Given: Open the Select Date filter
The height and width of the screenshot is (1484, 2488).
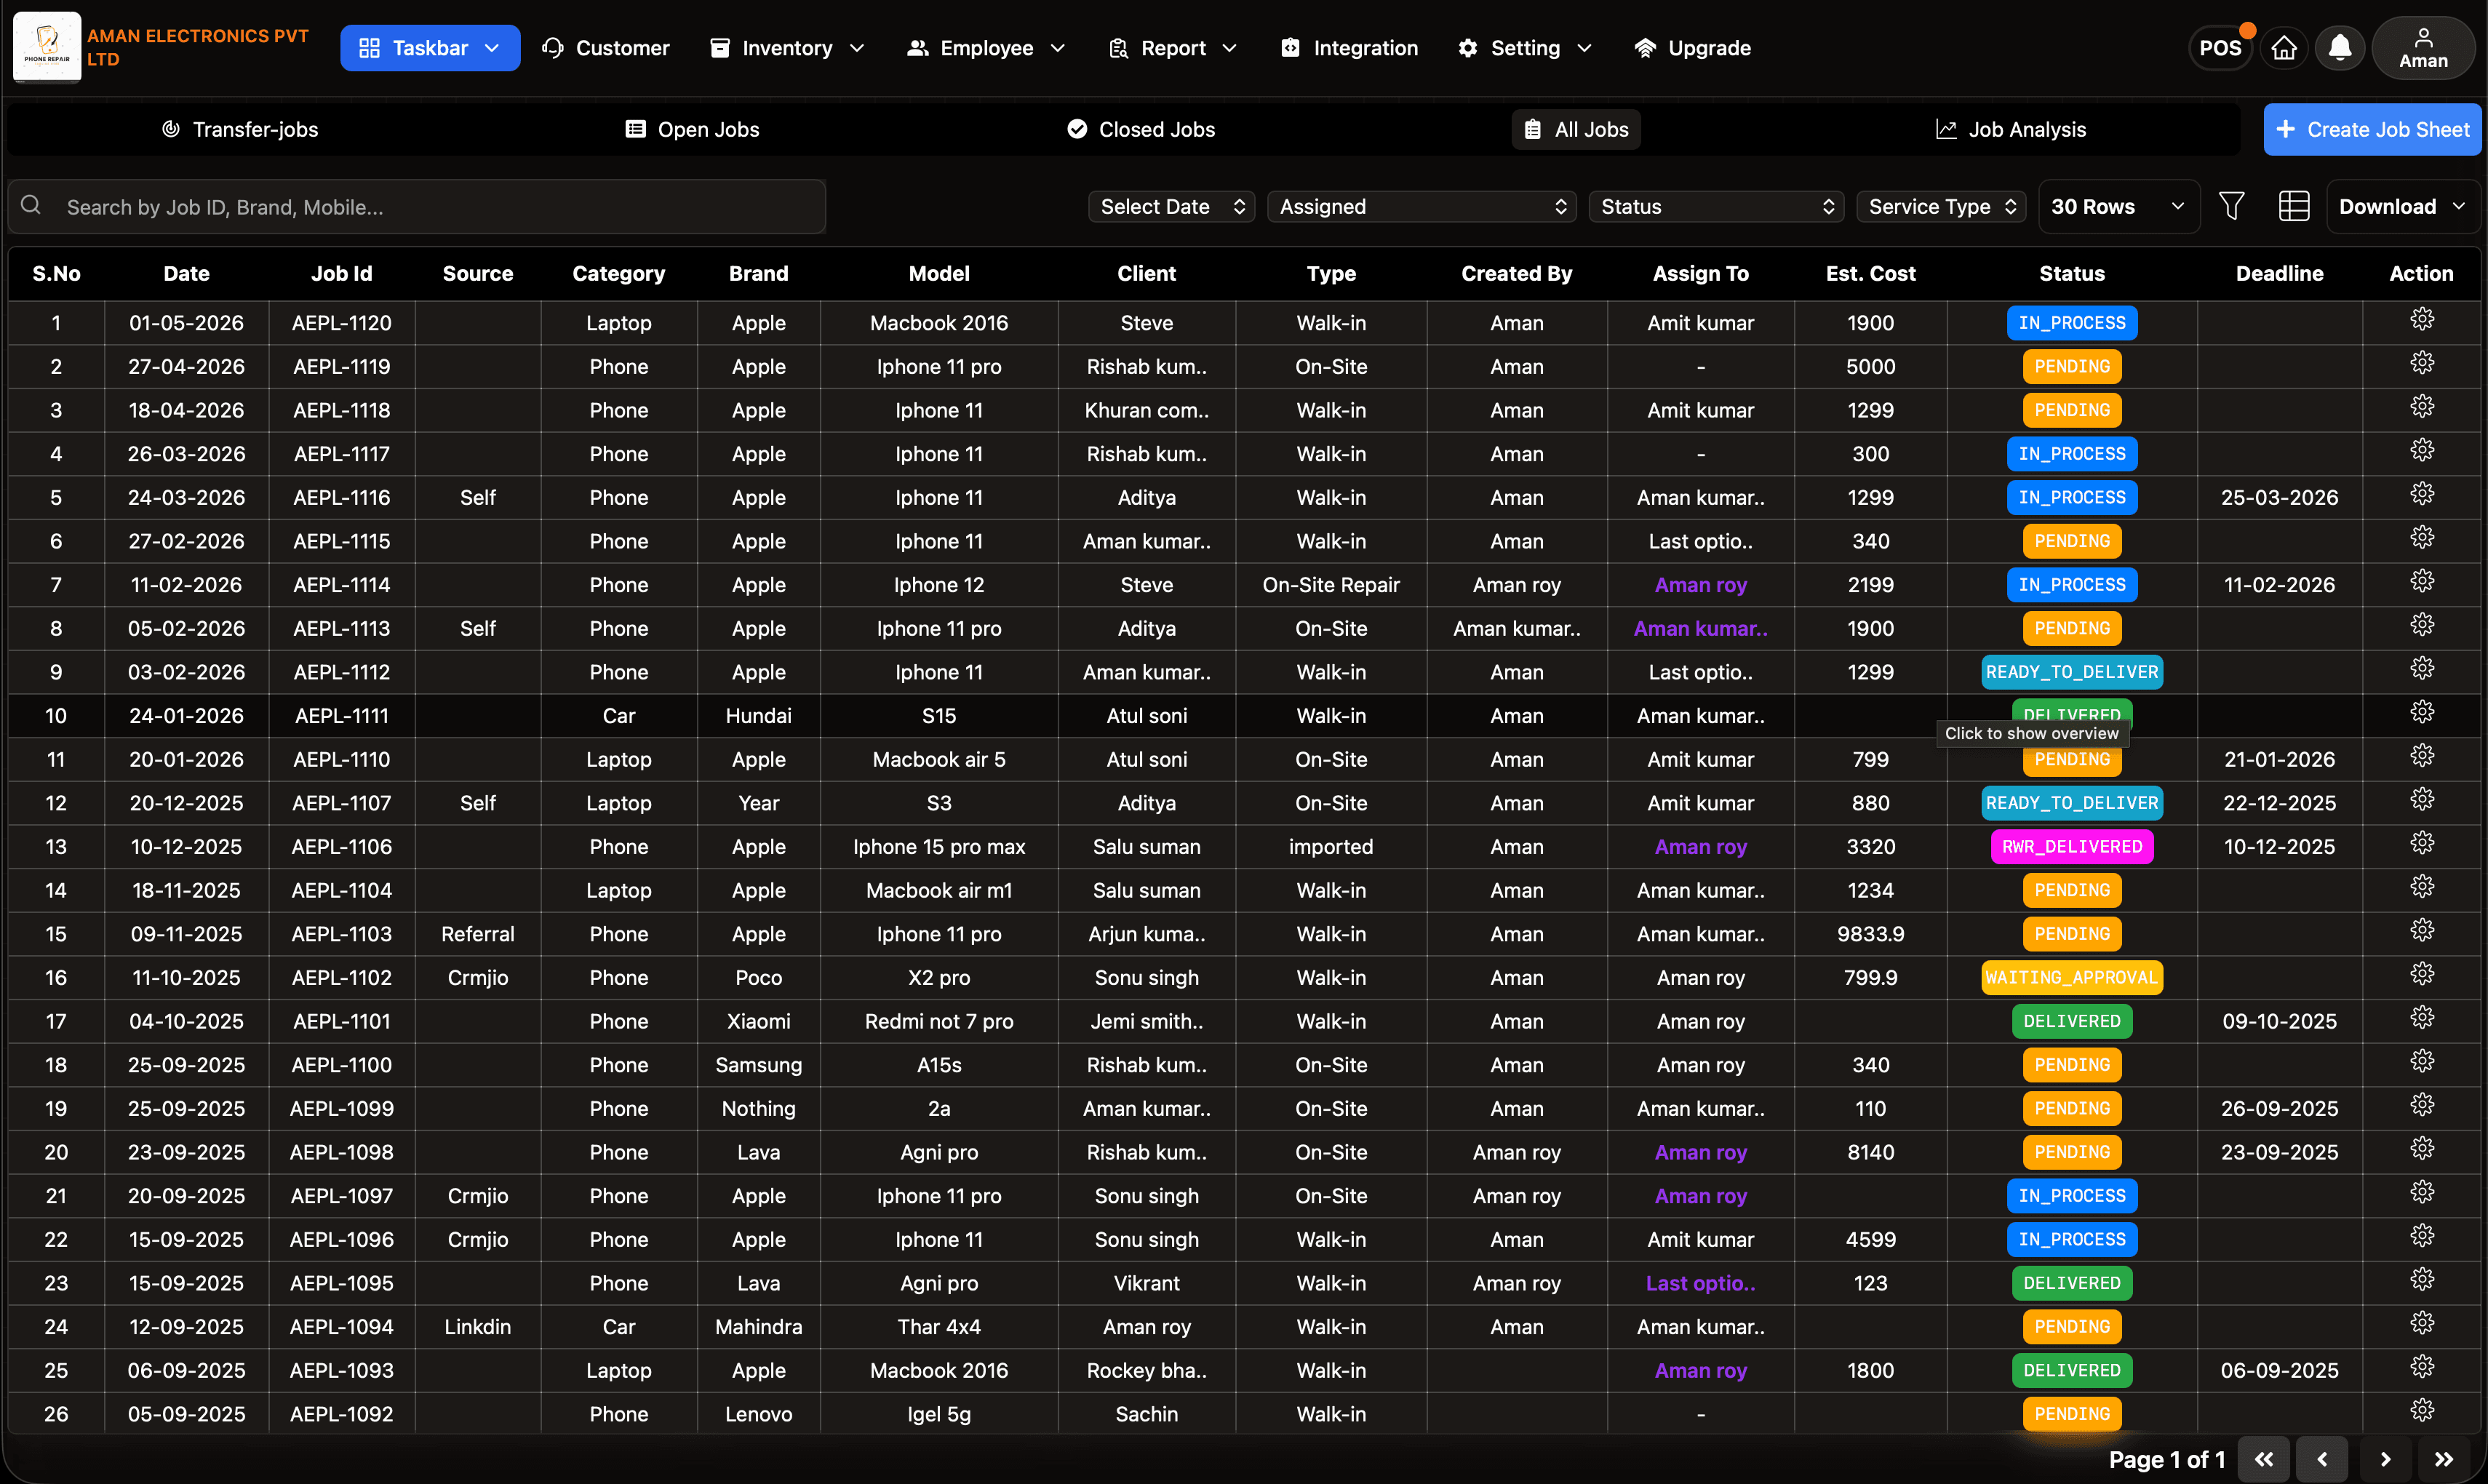Looking at the screenshot, I should click(1171, 206).
